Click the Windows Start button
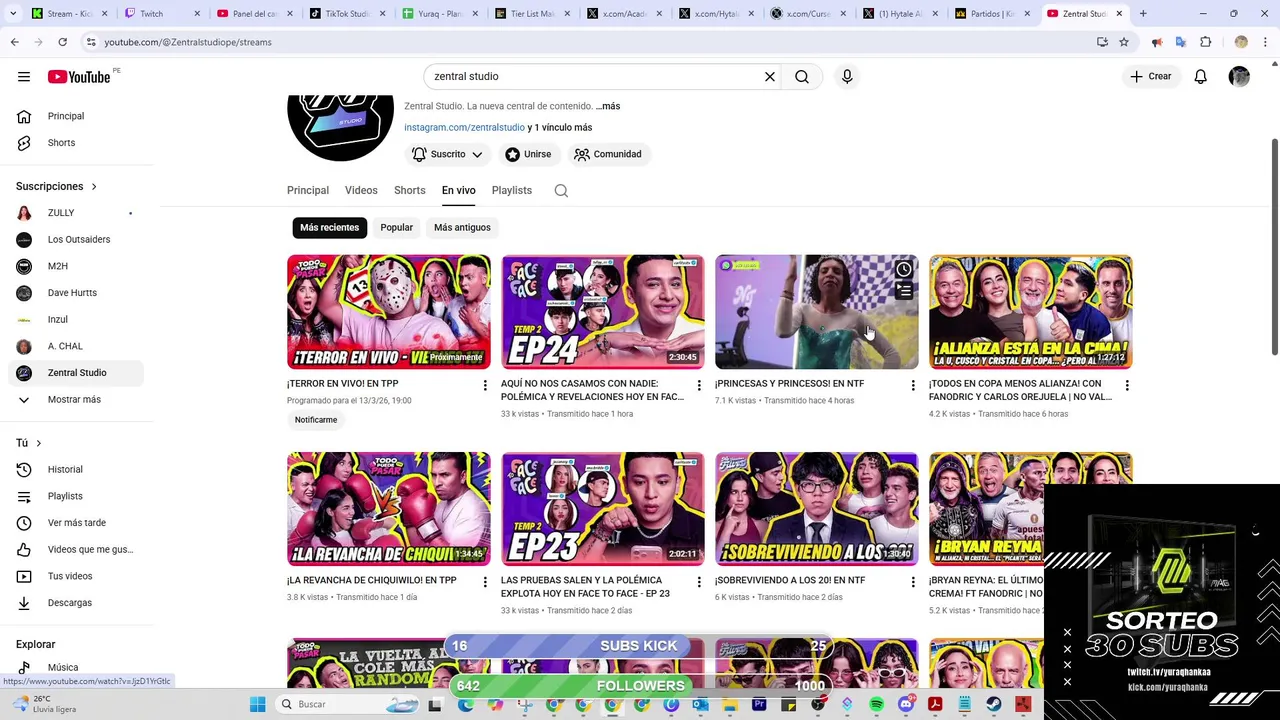Screen dimensions: 1280x720 point(258,704)
